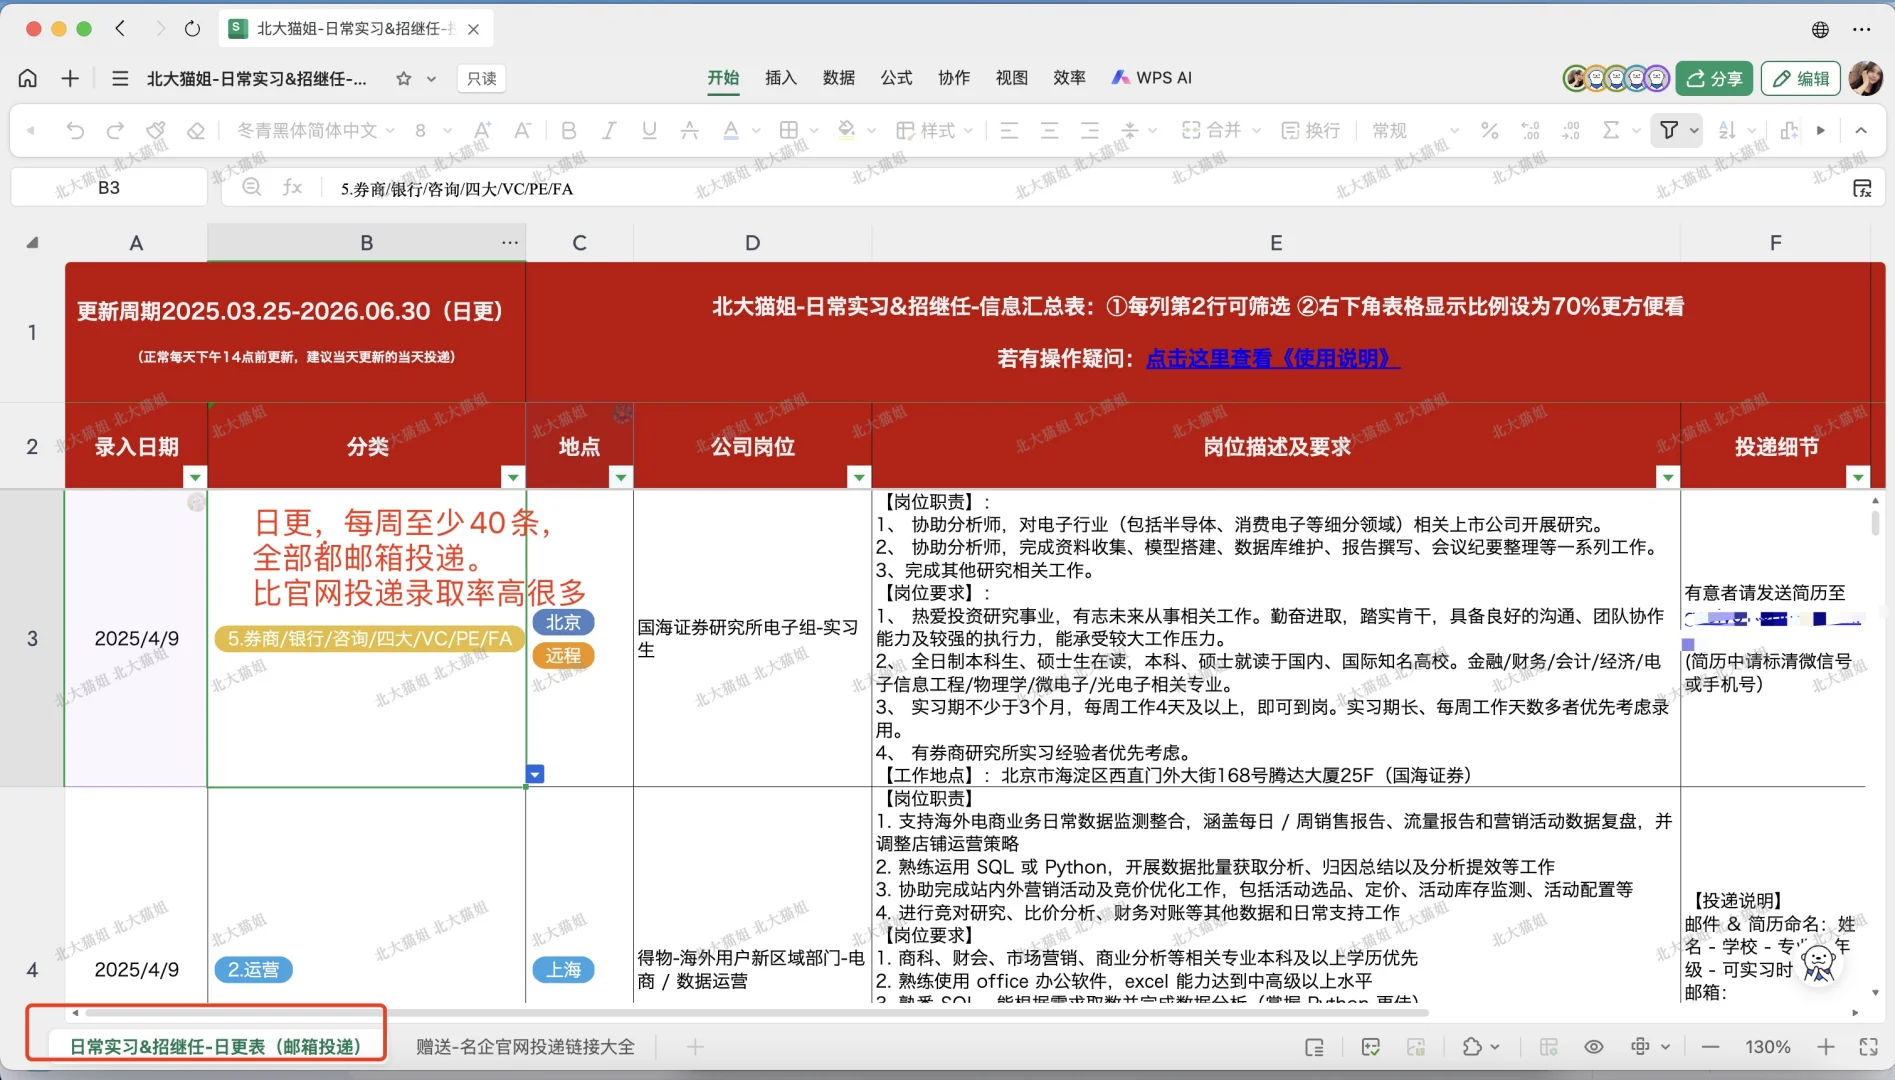Click the fx insert function icon
The height and width of the screenshot is (1080, 1895).
[292, 187]
